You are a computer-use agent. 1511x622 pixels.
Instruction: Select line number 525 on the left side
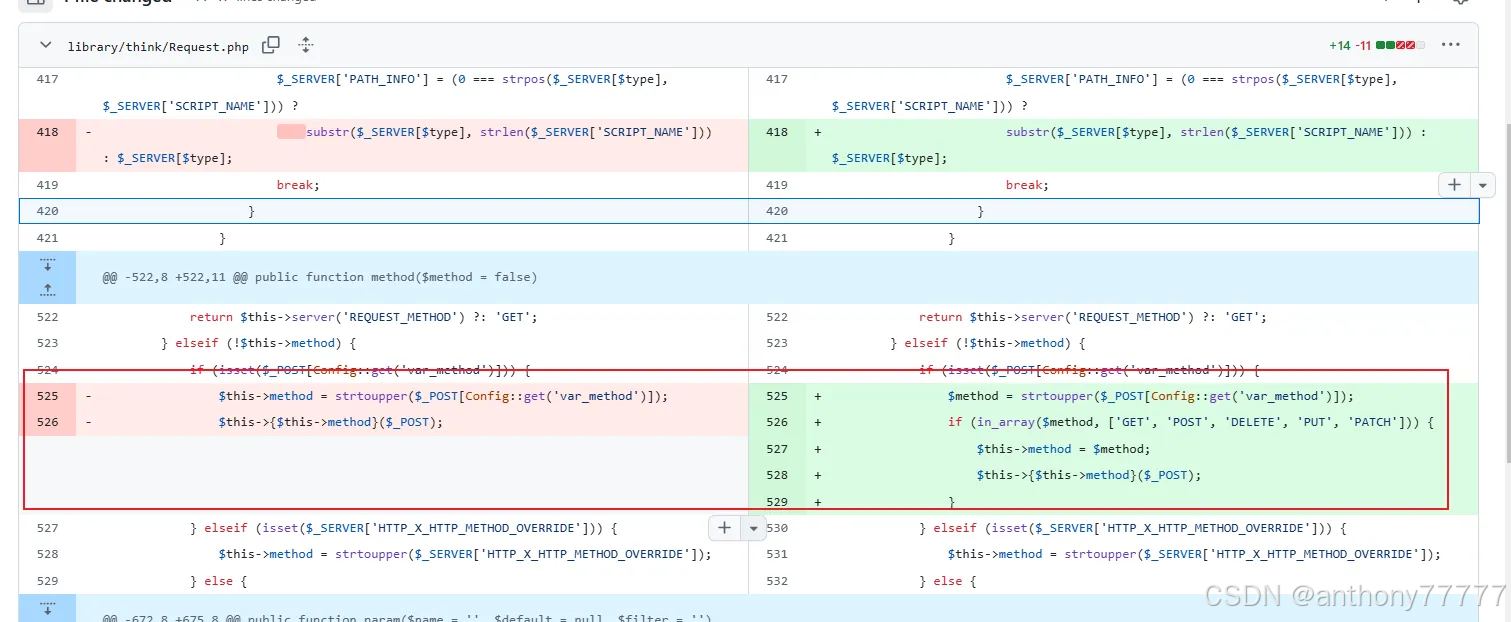(47, 396)
